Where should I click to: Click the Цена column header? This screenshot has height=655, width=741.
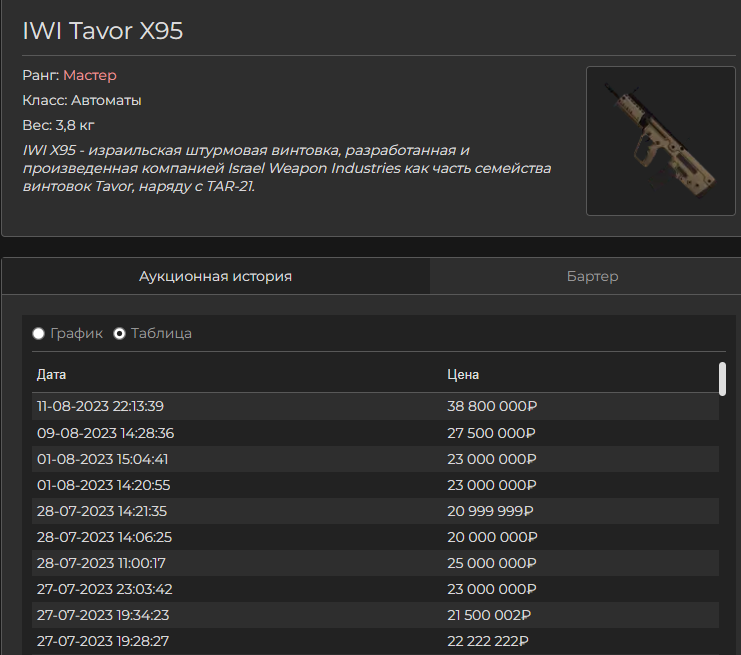point(463,375)
